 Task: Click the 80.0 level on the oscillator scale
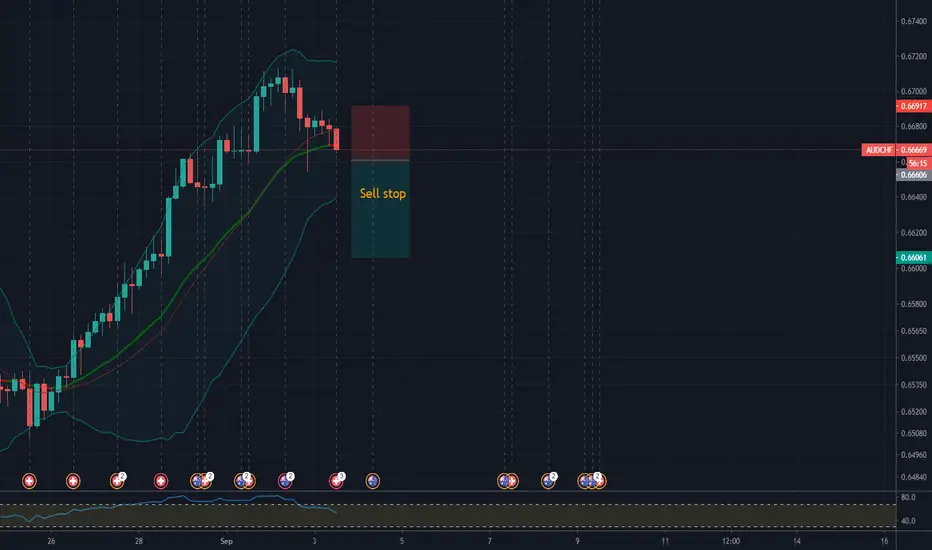point(908,497)
